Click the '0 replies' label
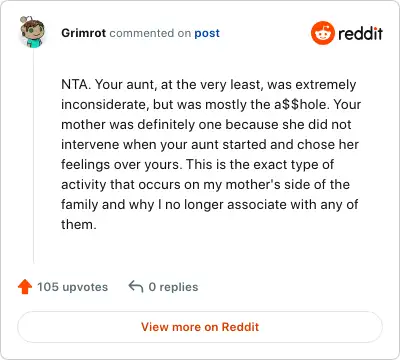This screenshot has width=400, height=360. pos(173,287)
